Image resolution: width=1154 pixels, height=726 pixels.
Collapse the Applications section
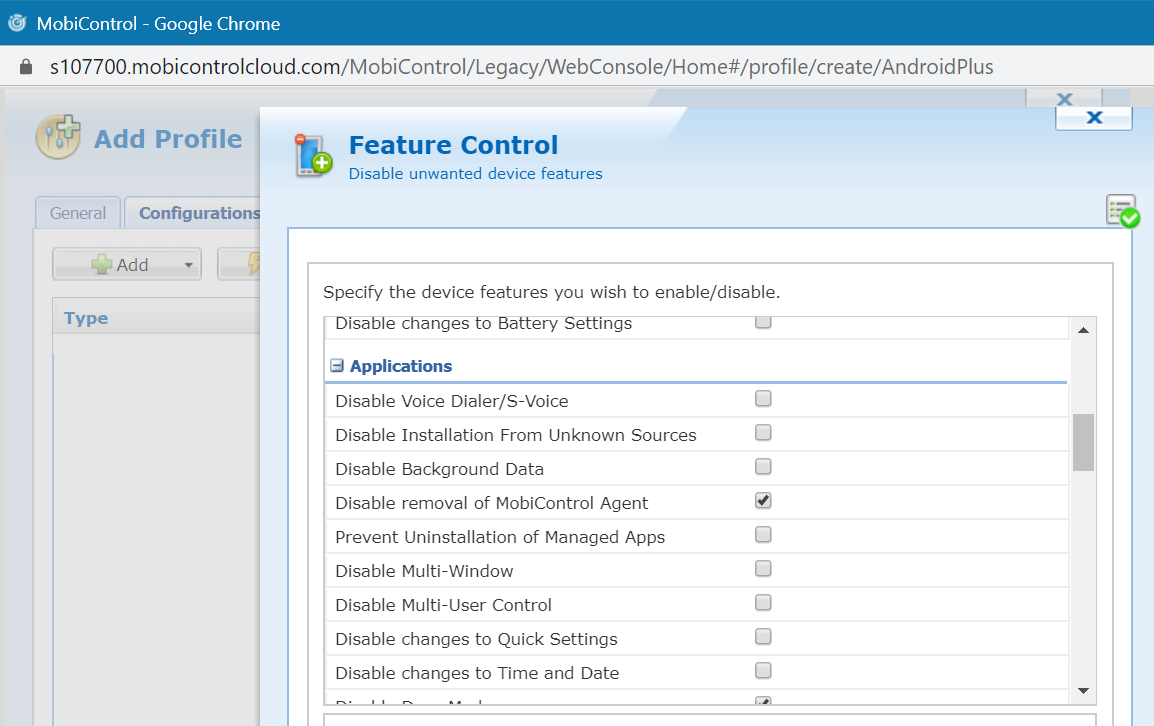337,366
